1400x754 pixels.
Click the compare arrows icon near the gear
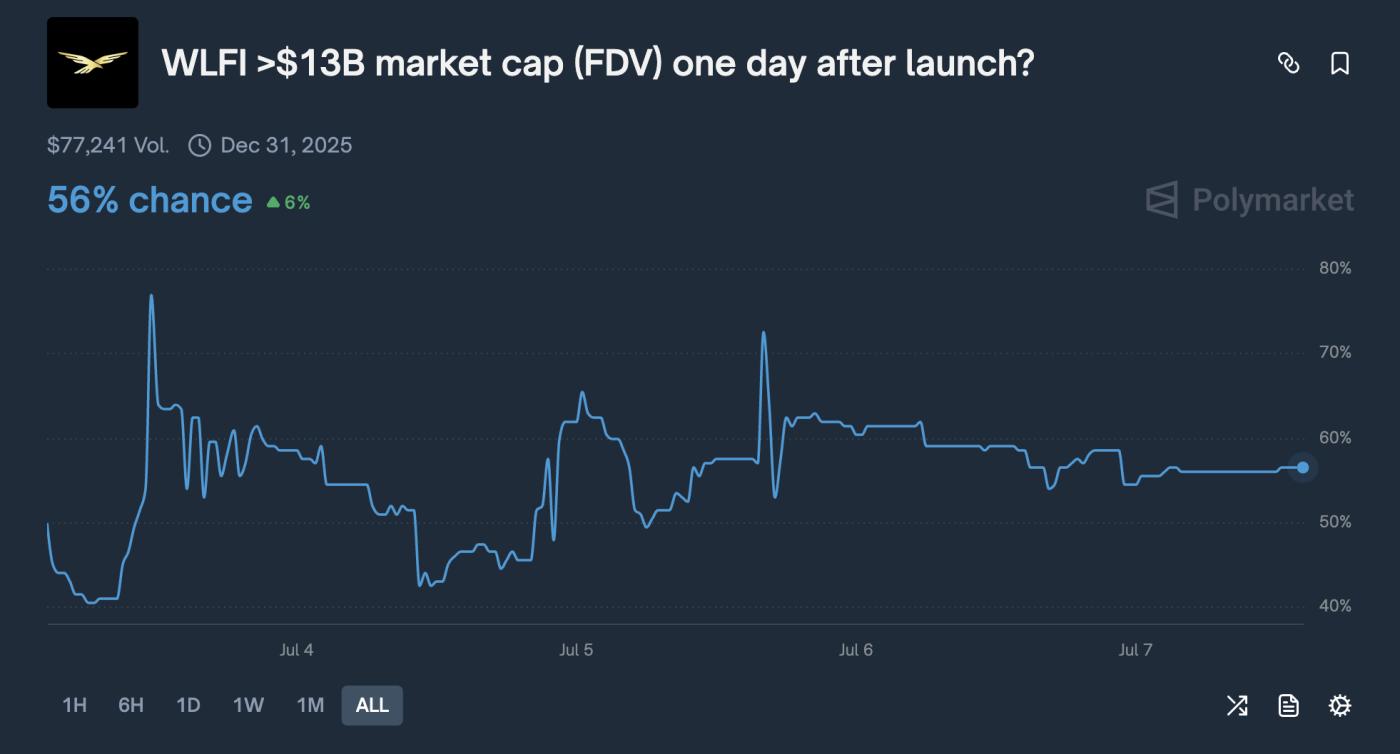coord(1238,705)
